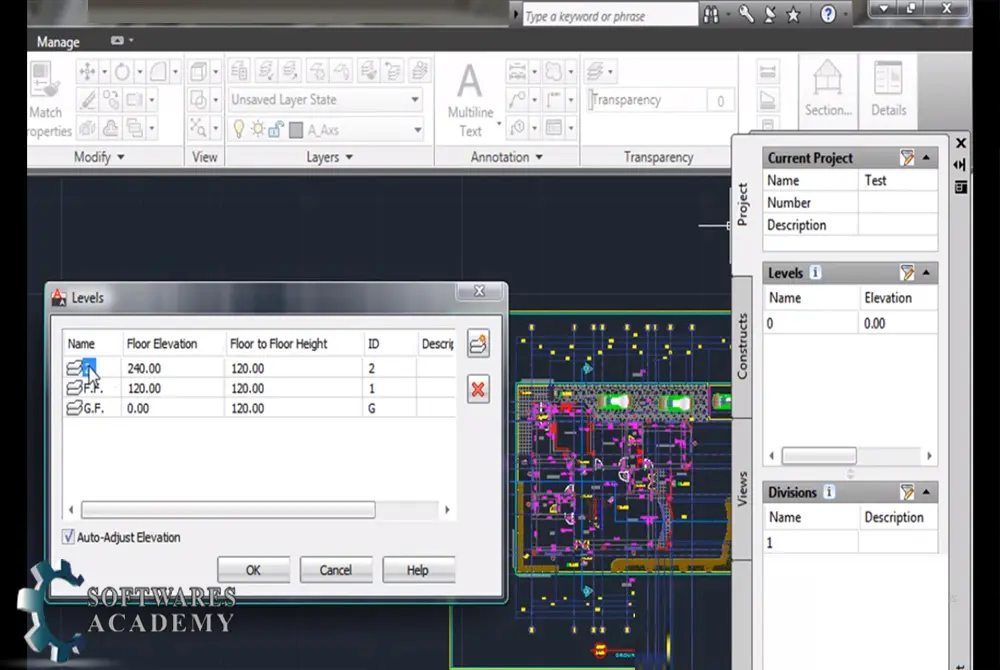Click the Transparency value field
1000x670 pixels.
(x=720, y=101)
